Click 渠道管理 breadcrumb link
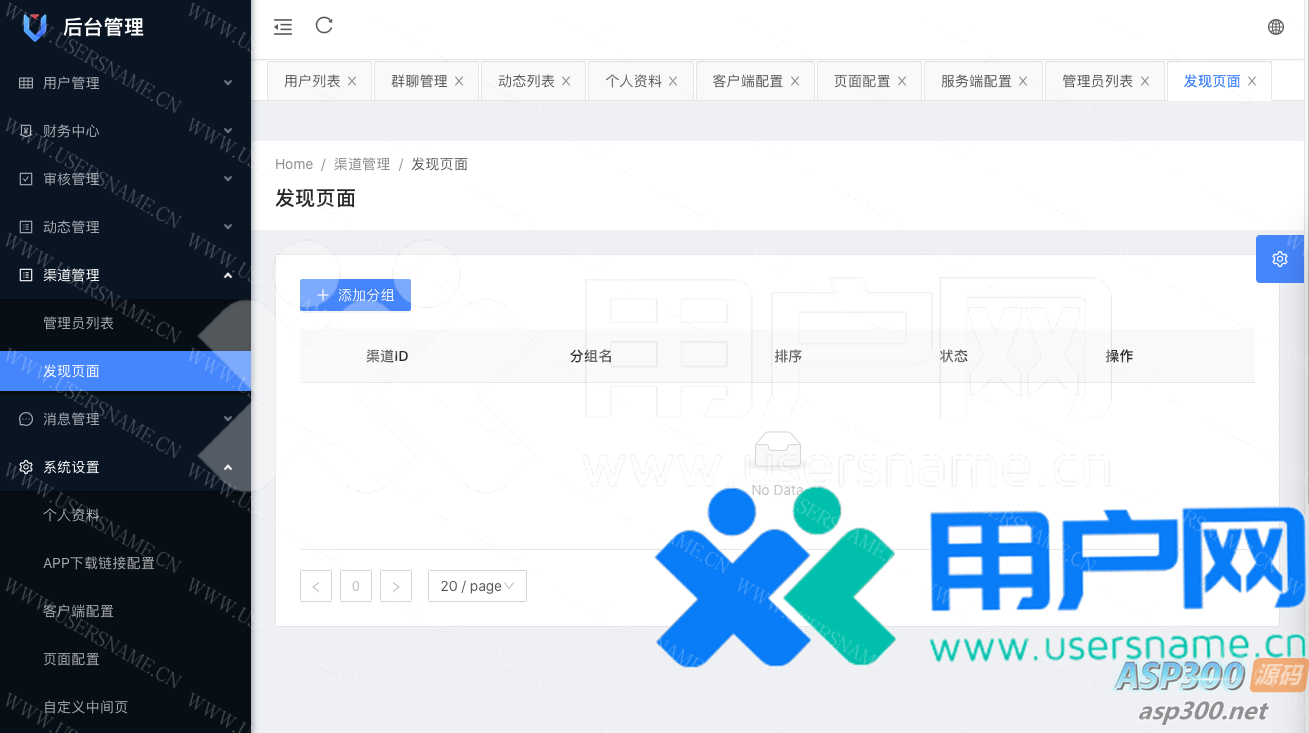1309x733 pixels. point(362,164)
